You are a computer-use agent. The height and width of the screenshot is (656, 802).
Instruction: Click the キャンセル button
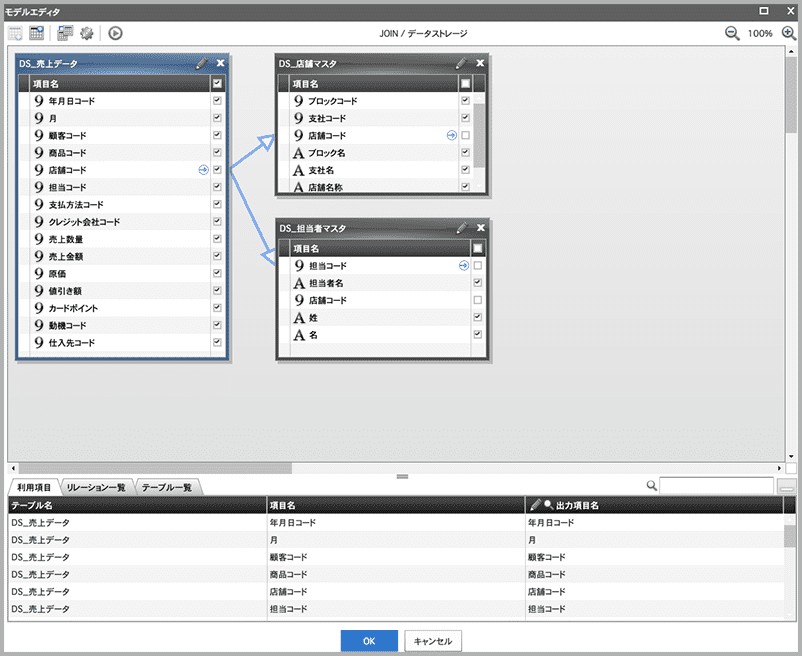[433, 640]
